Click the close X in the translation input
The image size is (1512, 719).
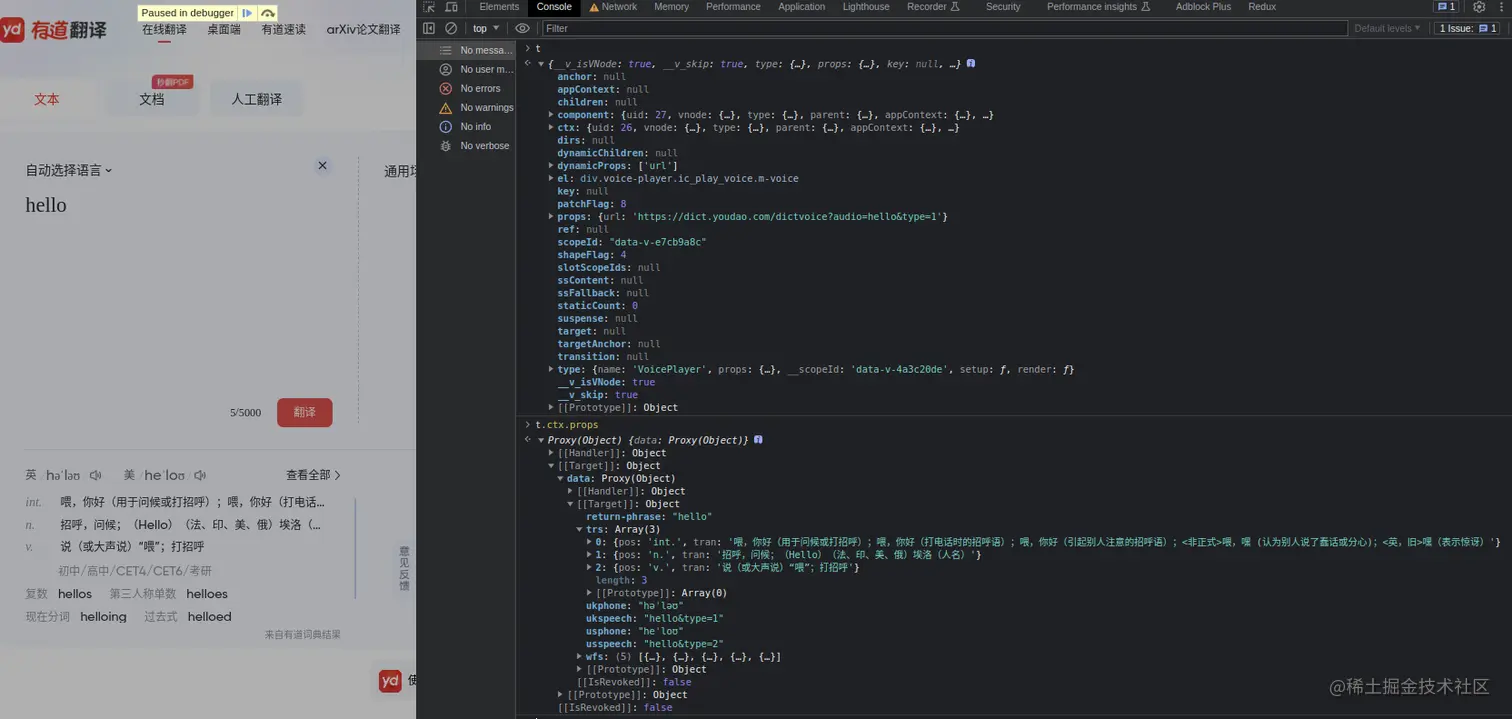(322, 166)
